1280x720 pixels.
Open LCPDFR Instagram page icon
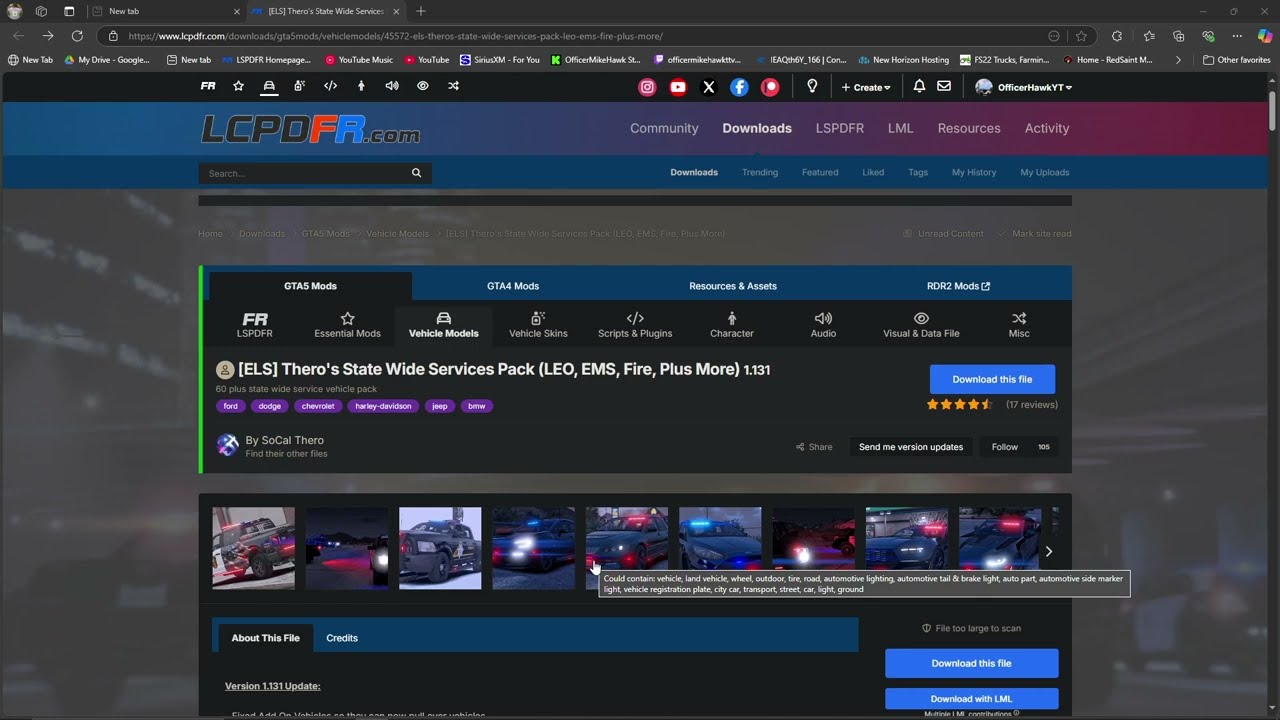coord(647,87)
